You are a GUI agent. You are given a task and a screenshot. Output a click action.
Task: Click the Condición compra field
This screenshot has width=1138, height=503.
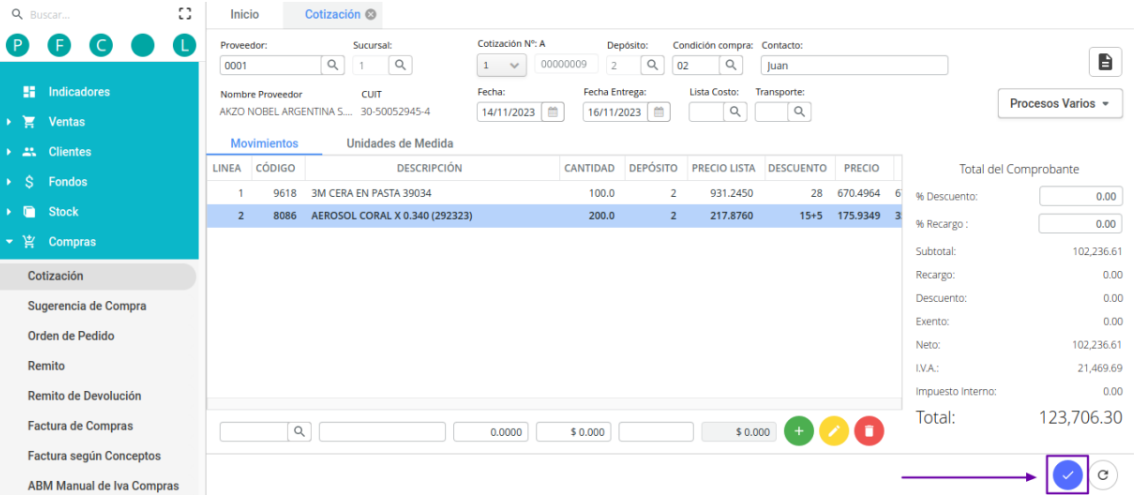tap(696, 65)
